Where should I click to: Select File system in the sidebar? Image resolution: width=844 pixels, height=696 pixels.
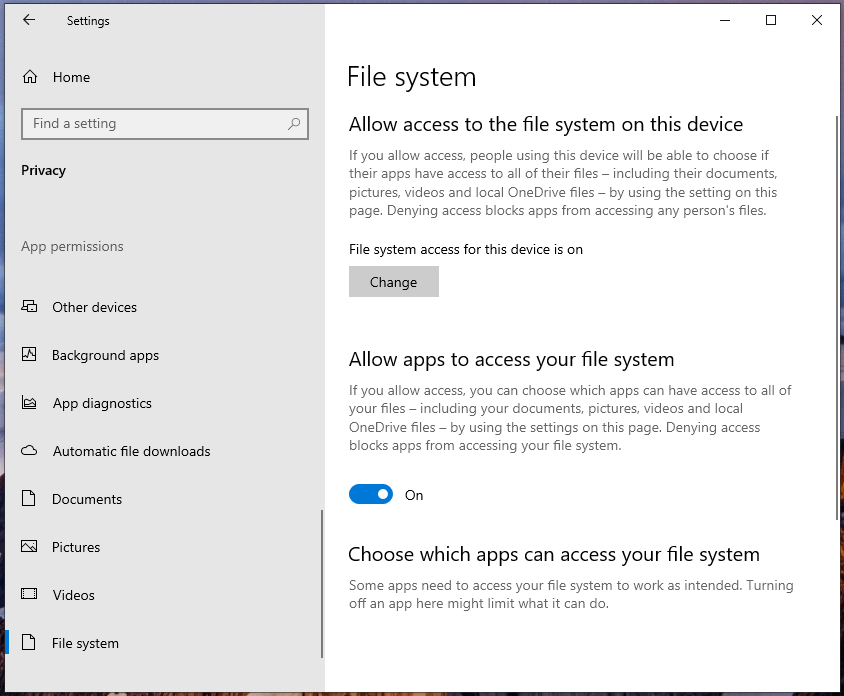click(x=85, y=643)
